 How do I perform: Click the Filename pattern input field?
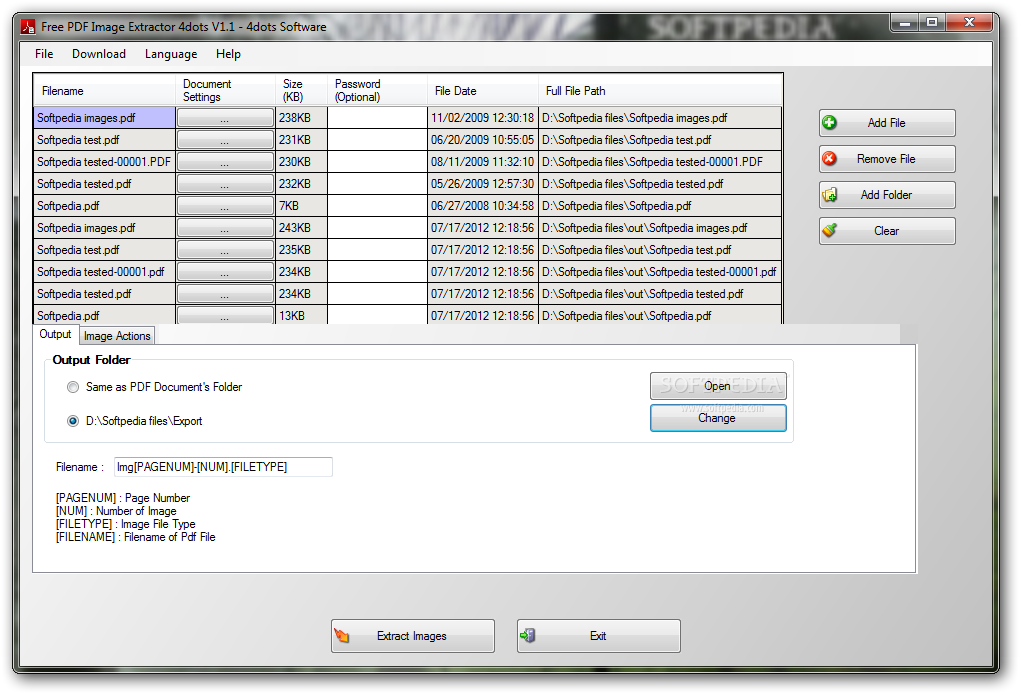pyautogui.click(x=223, y=466)
